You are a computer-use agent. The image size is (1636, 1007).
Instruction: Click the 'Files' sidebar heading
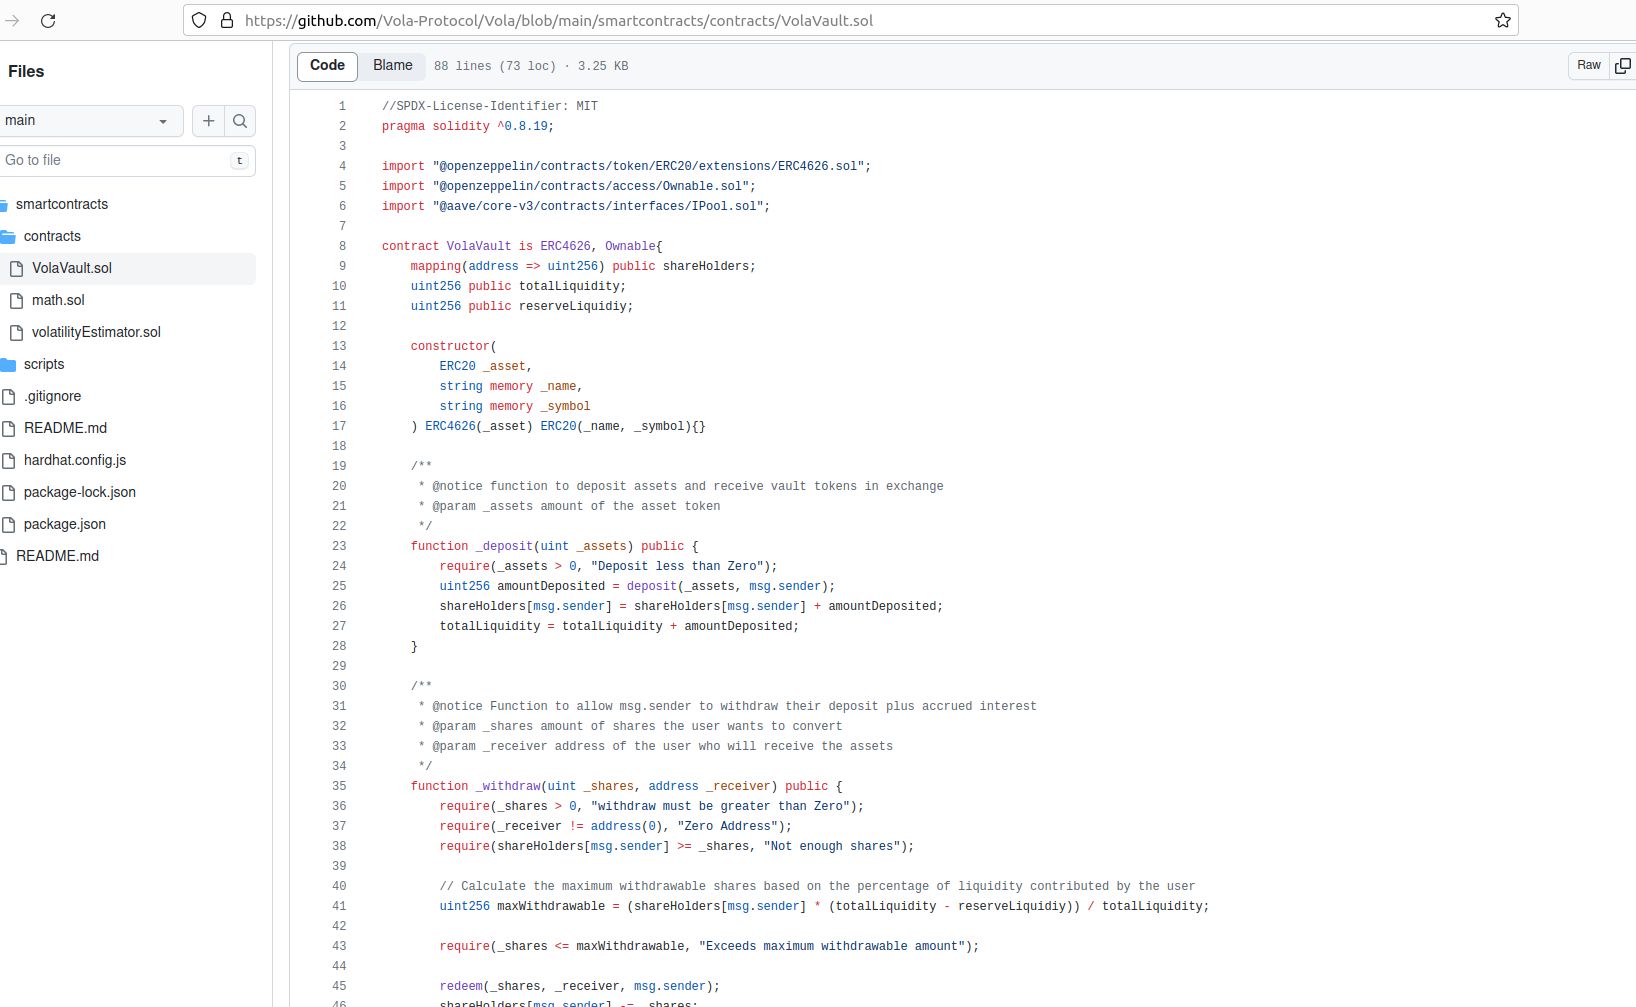[x=26, y=71]
